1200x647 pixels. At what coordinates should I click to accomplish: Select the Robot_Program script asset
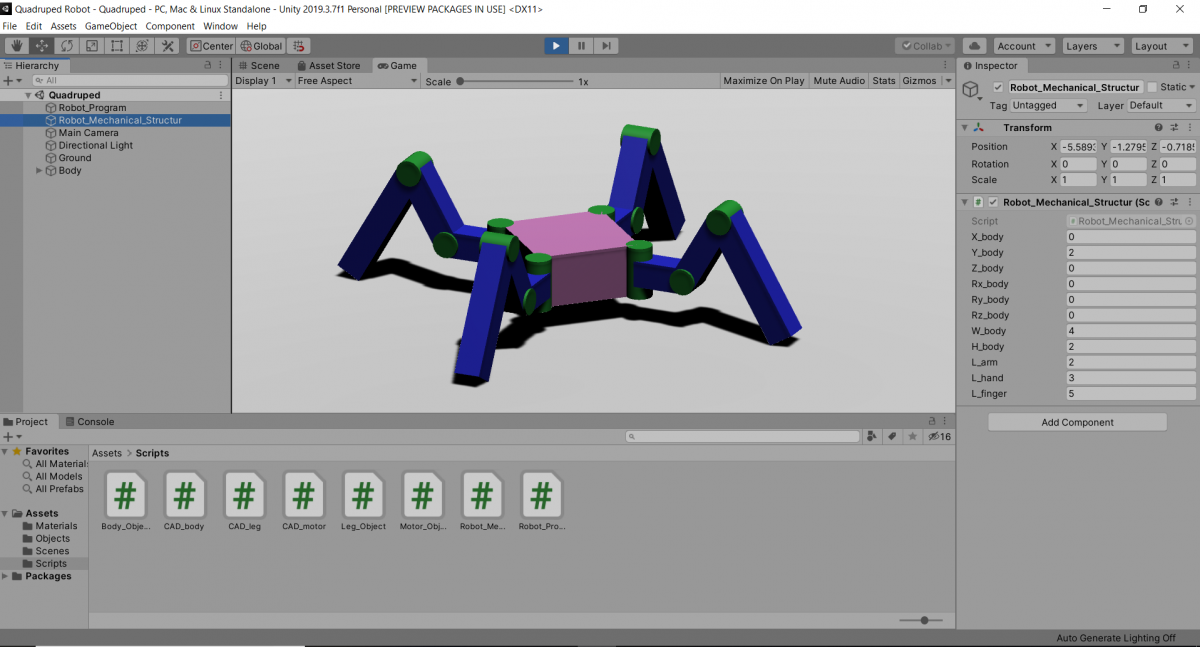point(541,495)
